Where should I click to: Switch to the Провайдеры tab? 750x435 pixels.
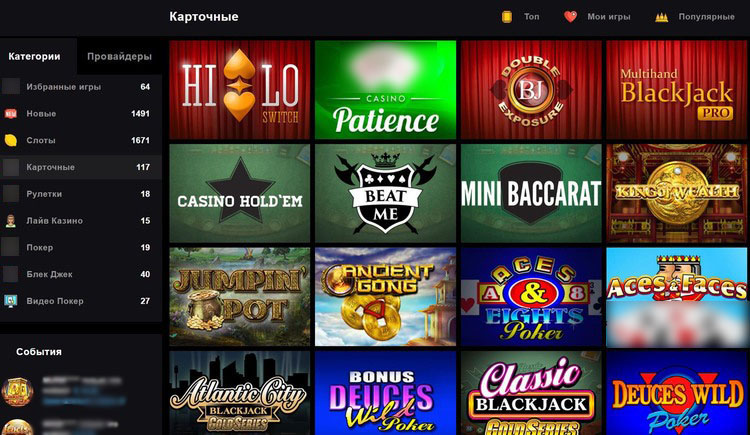(119, 56)
